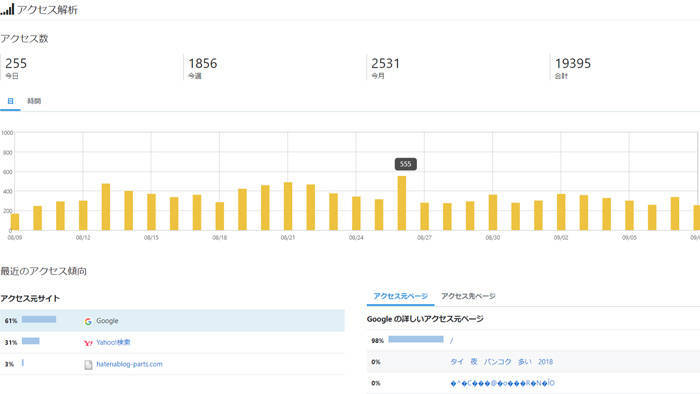Open the hatenablog-parts.com link
Viewport: 700px width, 394px height.
[x=129, y=364]
